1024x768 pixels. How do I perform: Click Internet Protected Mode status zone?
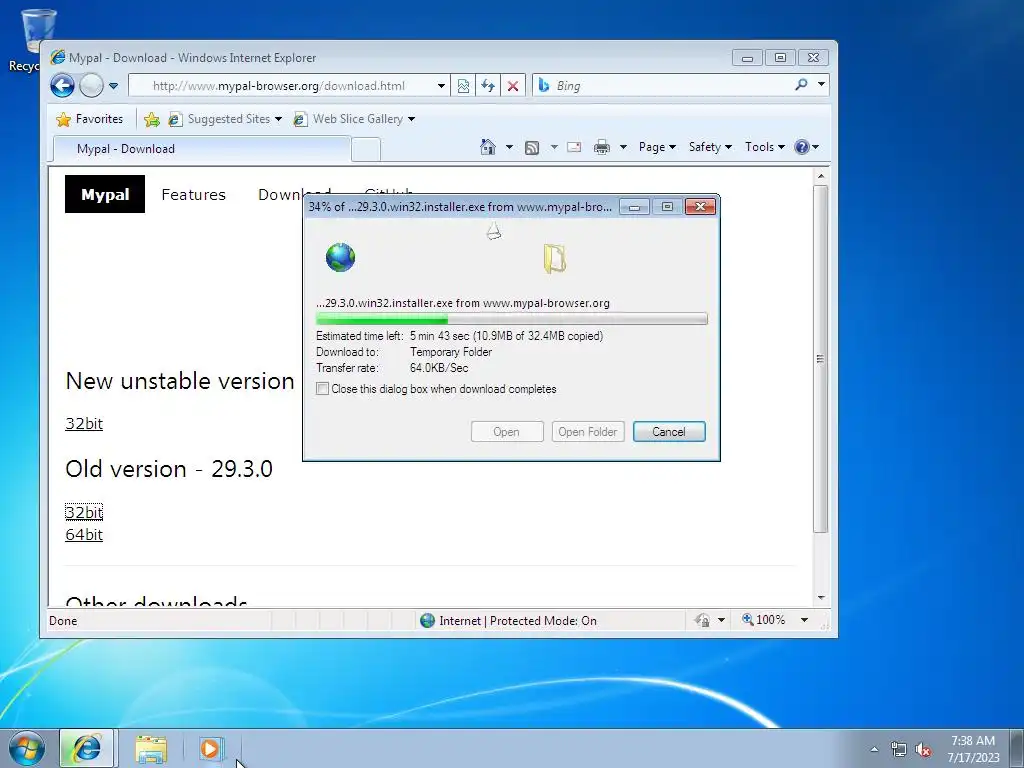[x=509, y=620]
